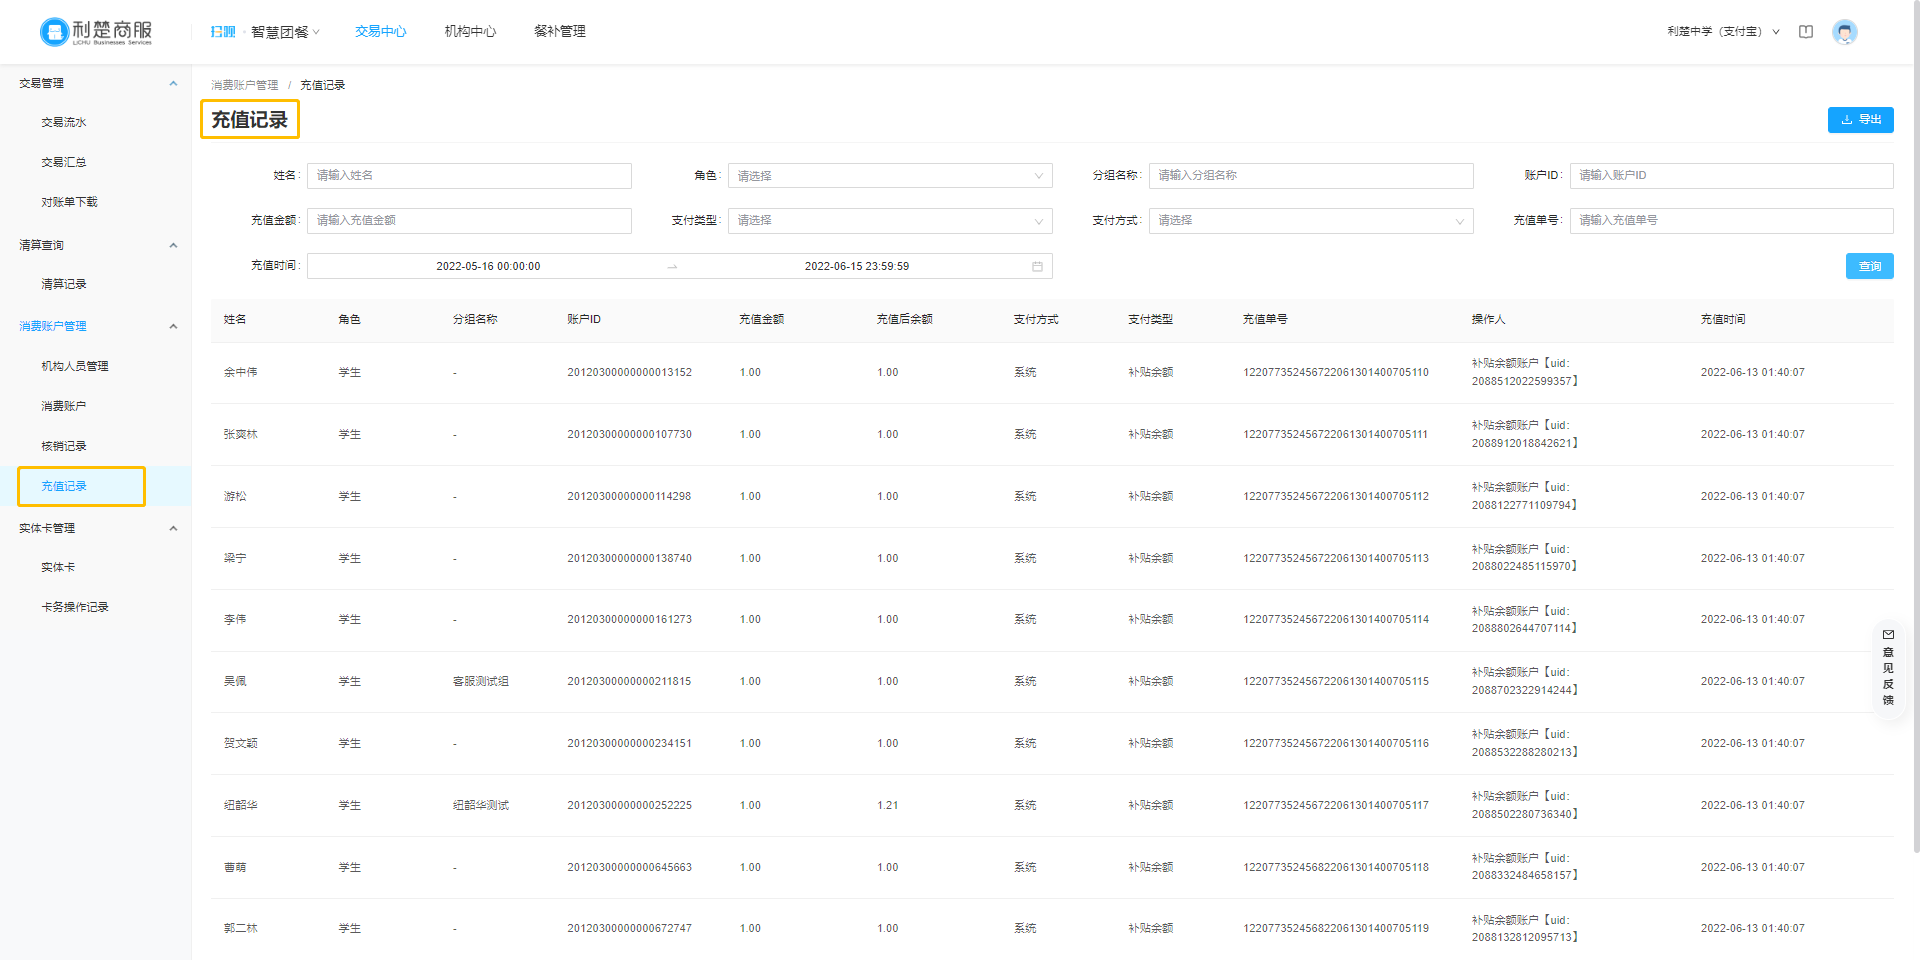
Task: Open the 角色 select dropdown
Action: point(890,176)
